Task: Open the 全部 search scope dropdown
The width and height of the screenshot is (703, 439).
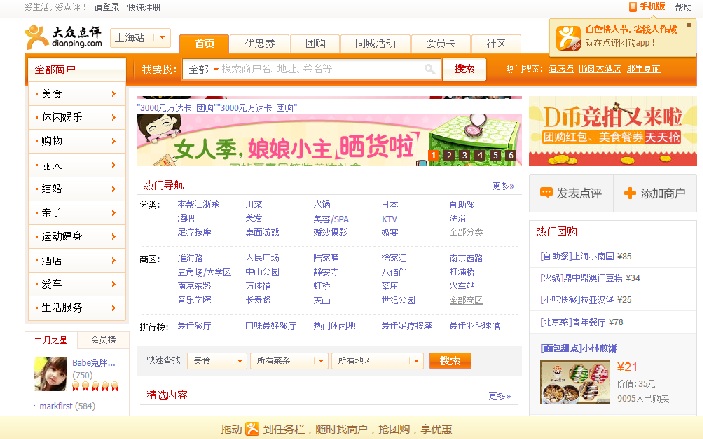Action: point(203,69)
